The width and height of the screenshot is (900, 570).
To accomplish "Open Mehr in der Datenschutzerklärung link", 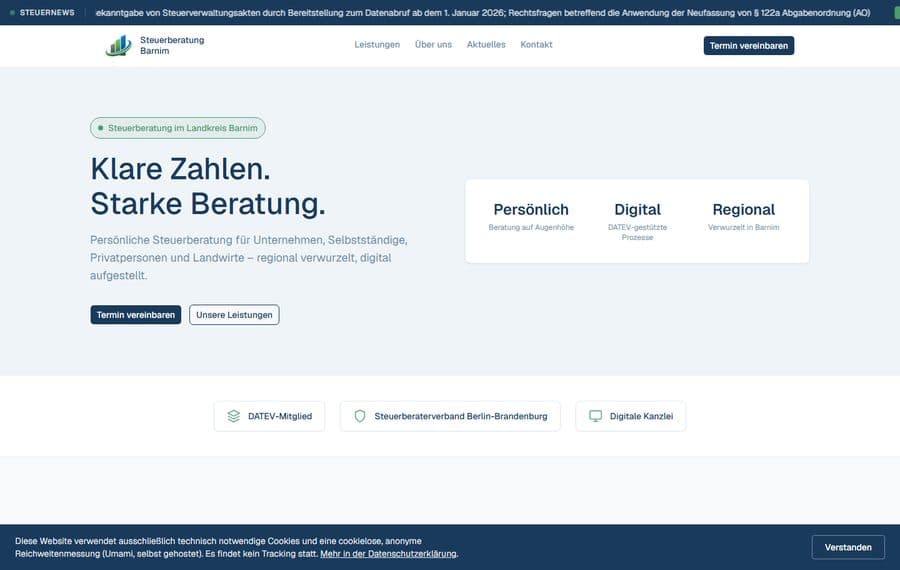I will pos(388,554).
